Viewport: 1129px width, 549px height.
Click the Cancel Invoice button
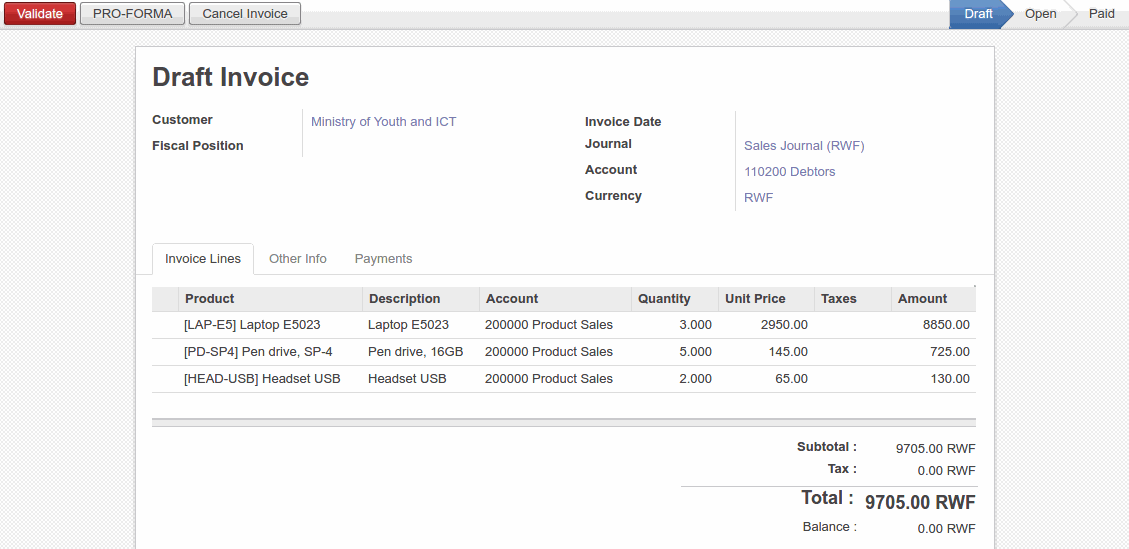click(245, 14)
